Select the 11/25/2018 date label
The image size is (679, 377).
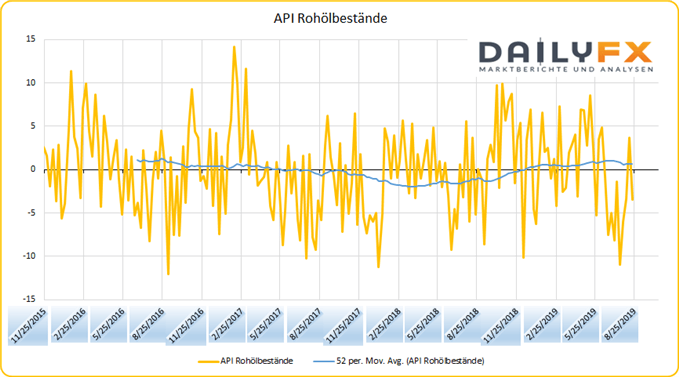click(x=501, y=326)
